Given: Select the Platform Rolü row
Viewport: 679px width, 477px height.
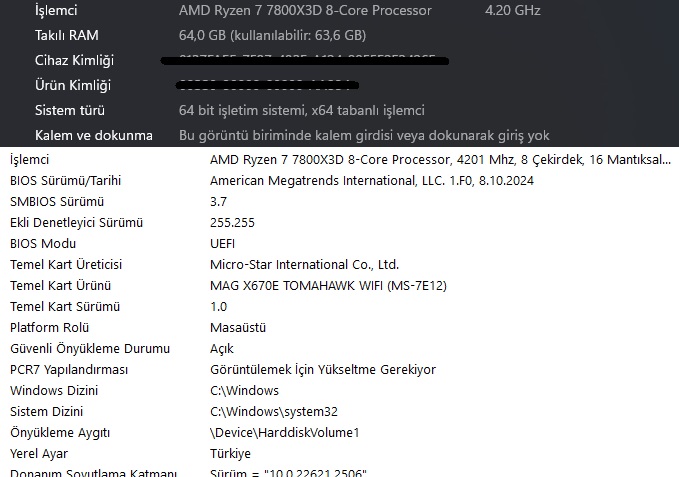Looking at the screenshot, I should (50, 328).
